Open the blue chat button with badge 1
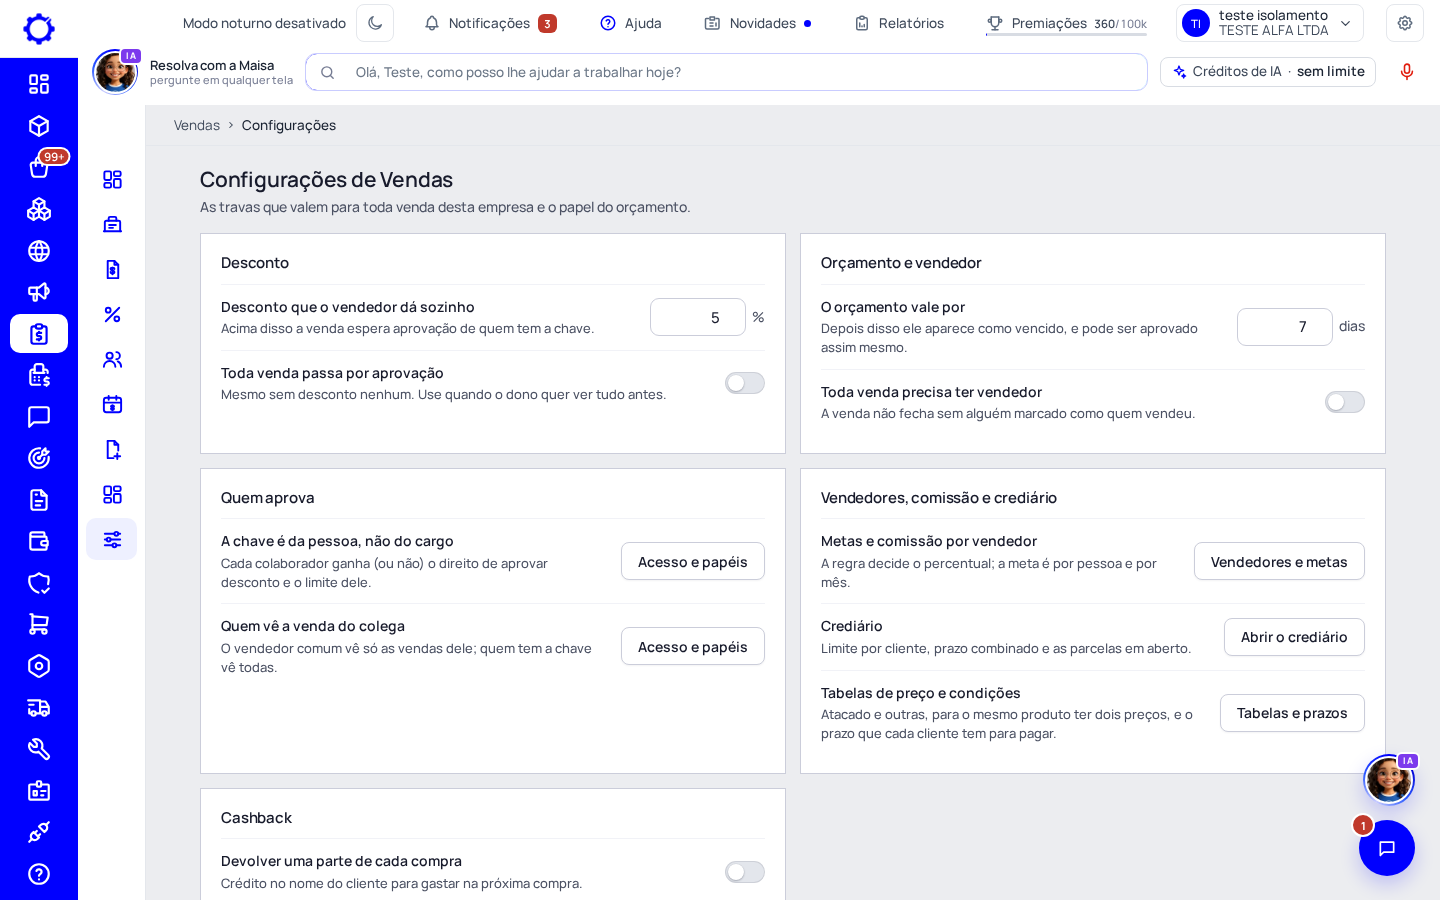 (x=1387, y=848)
